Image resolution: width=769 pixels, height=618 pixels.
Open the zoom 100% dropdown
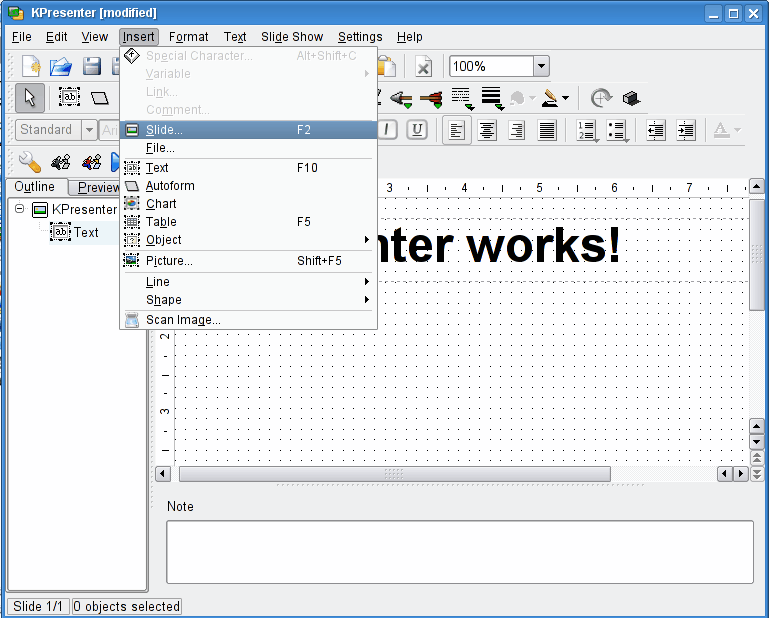540,66
